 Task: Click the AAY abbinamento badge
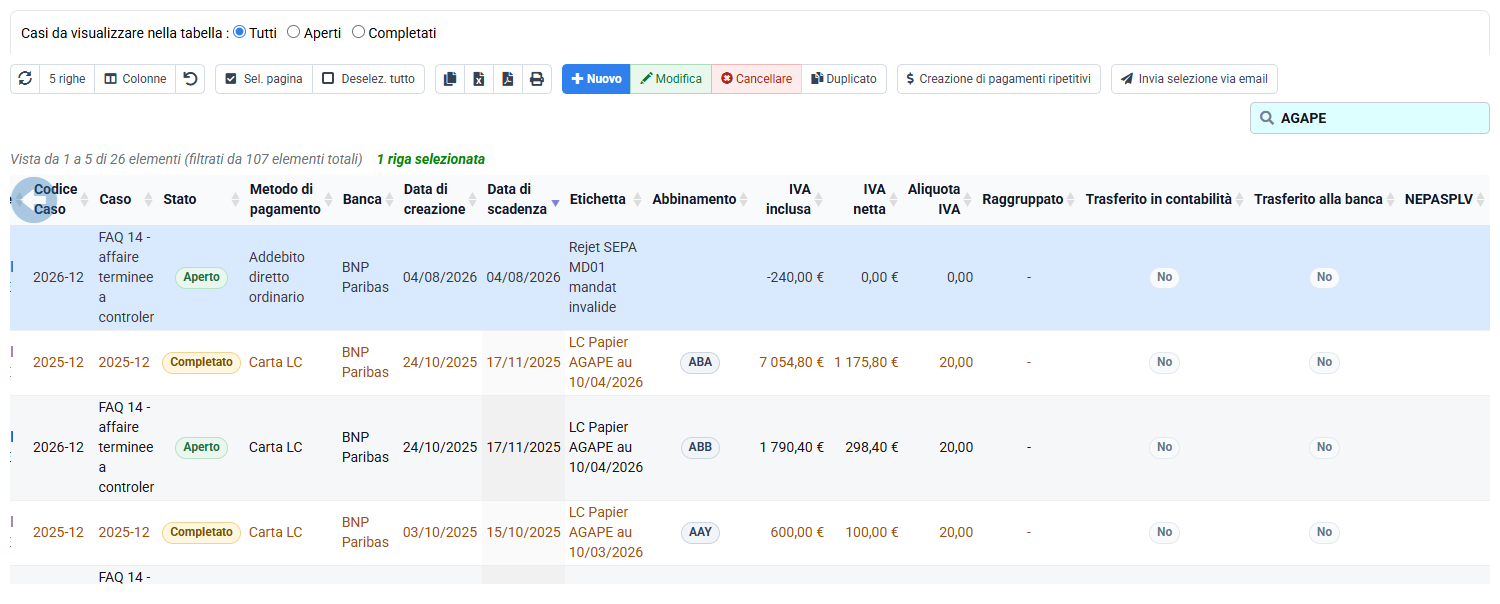[700, 532]
